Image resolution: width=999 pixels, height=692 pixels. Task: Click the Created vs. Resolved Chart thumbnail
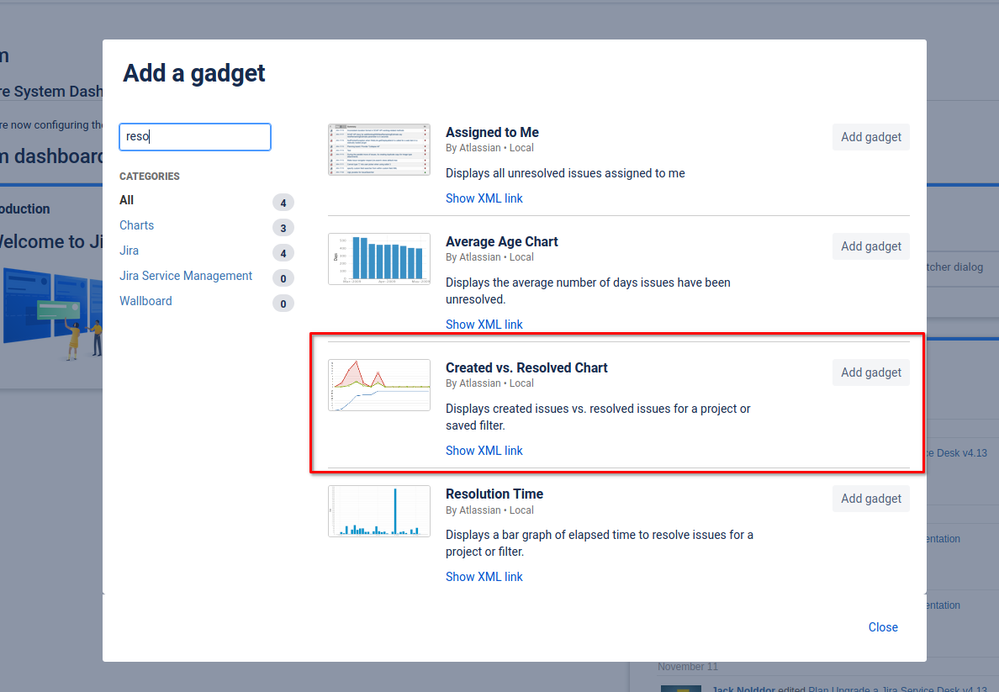coord(379,385)
